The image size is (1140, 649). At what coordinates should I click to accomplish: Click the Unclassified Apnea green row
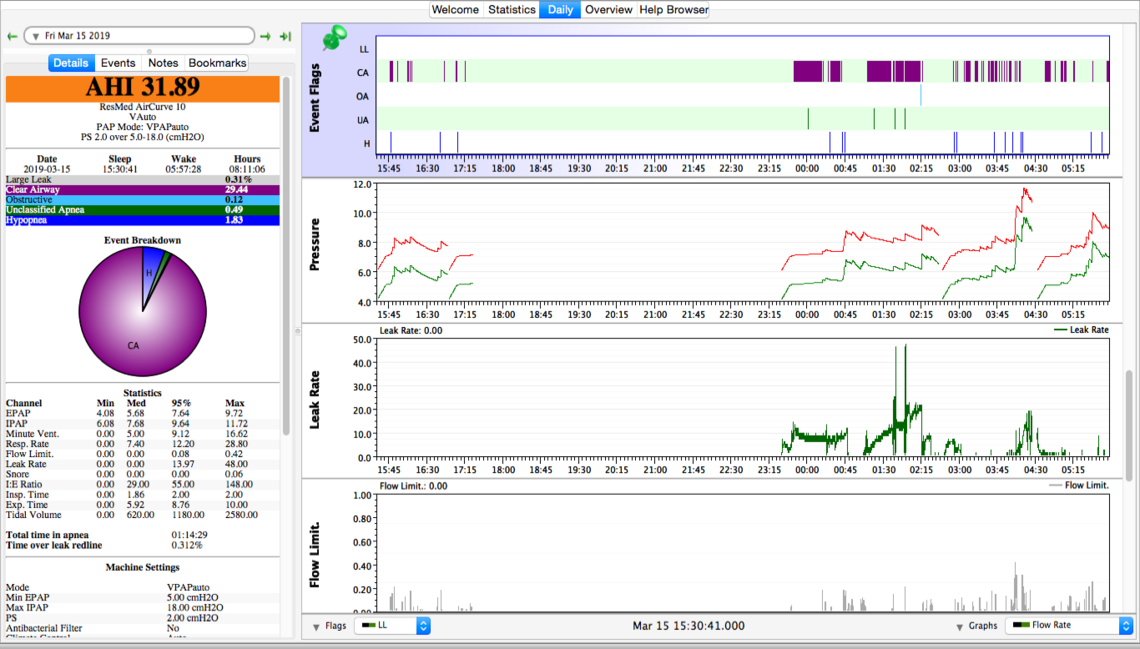(x=142, y=210)
